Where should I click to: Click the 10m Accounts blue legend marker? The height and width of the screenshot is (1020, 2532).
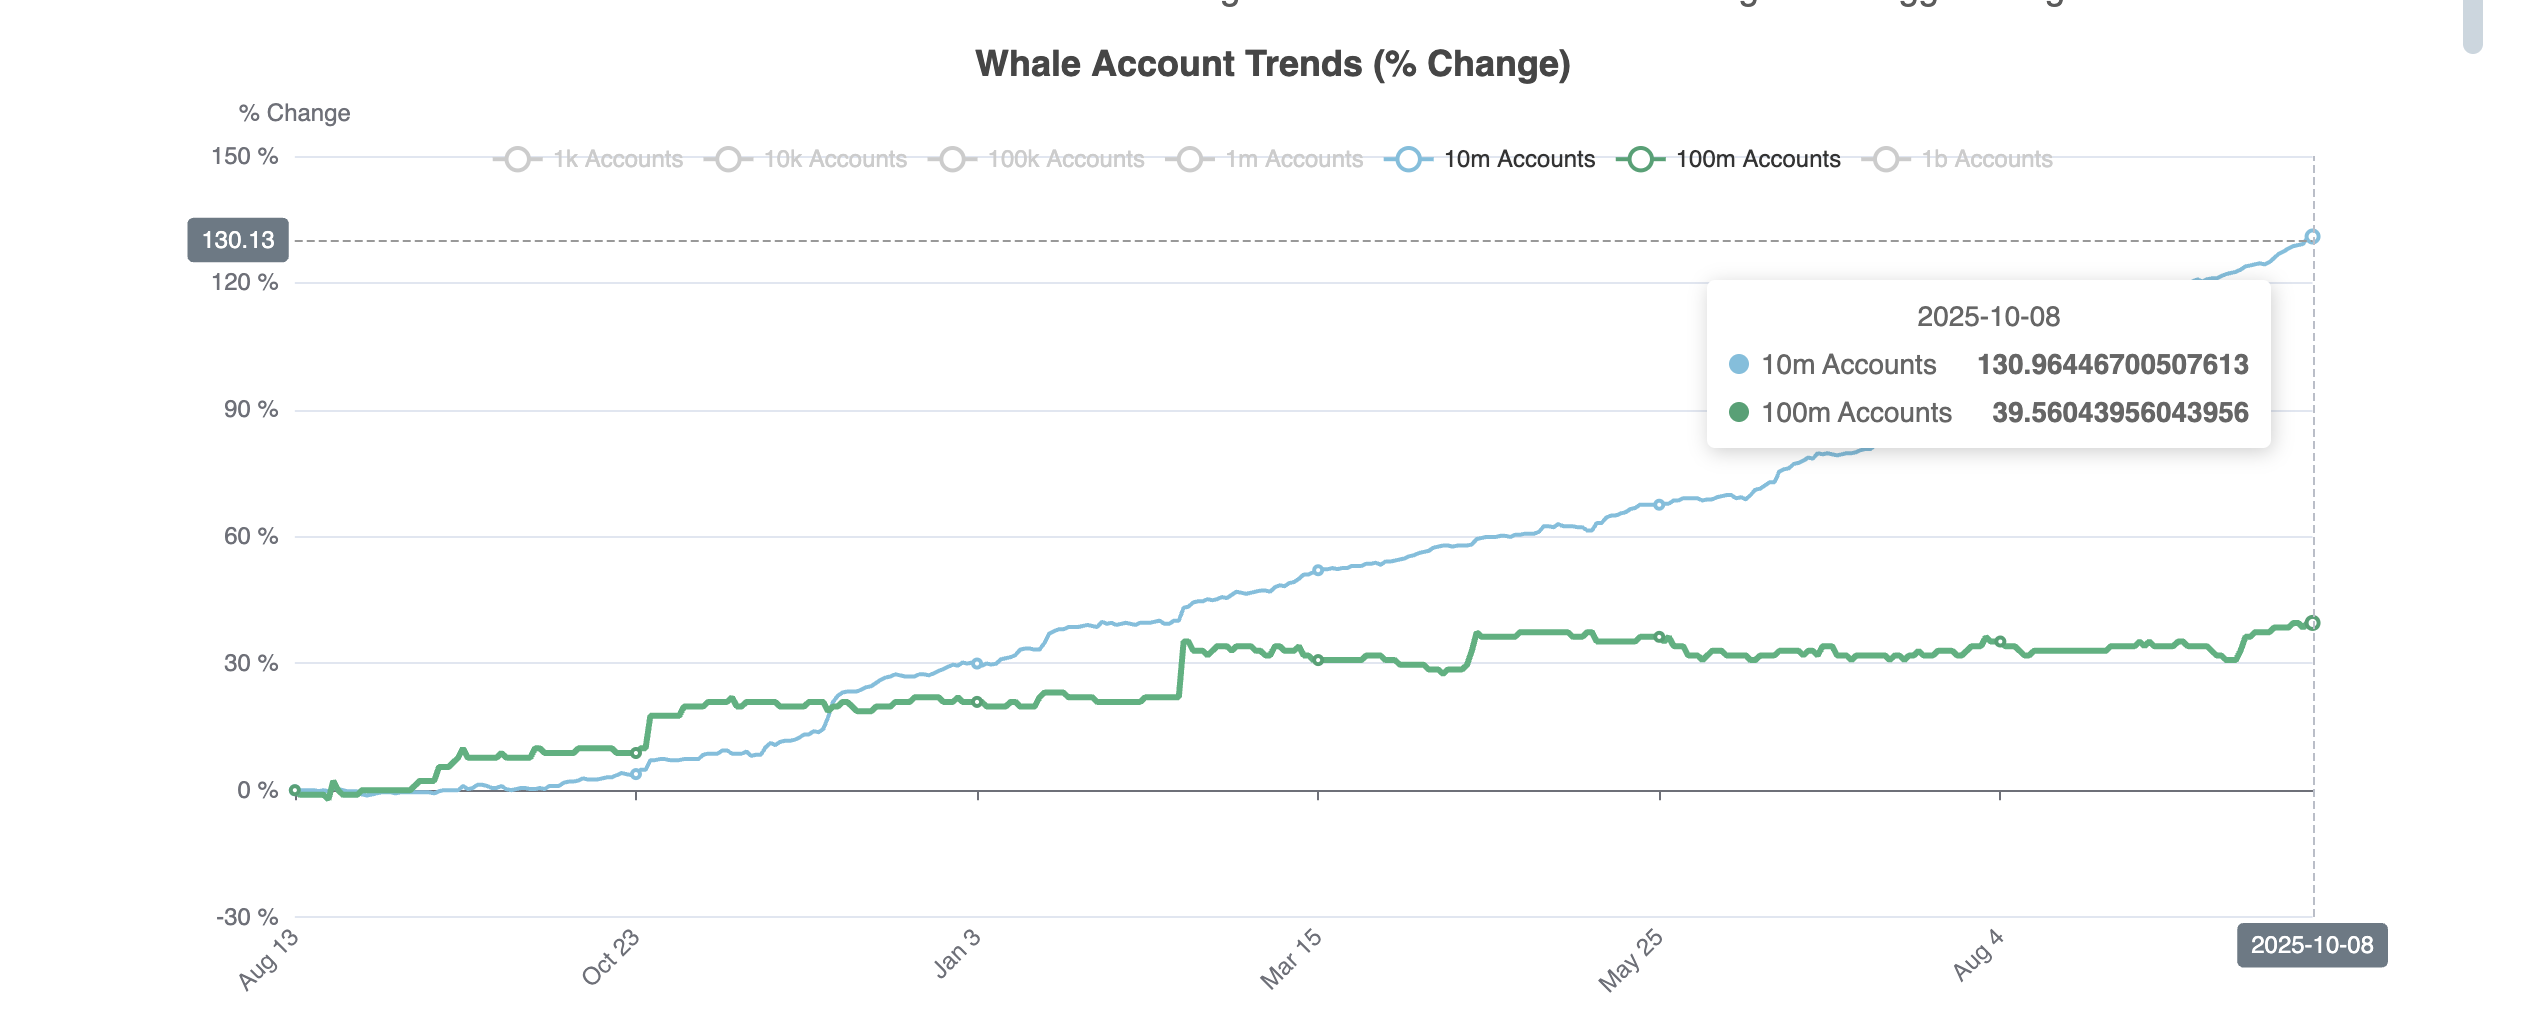(1409, 158)
